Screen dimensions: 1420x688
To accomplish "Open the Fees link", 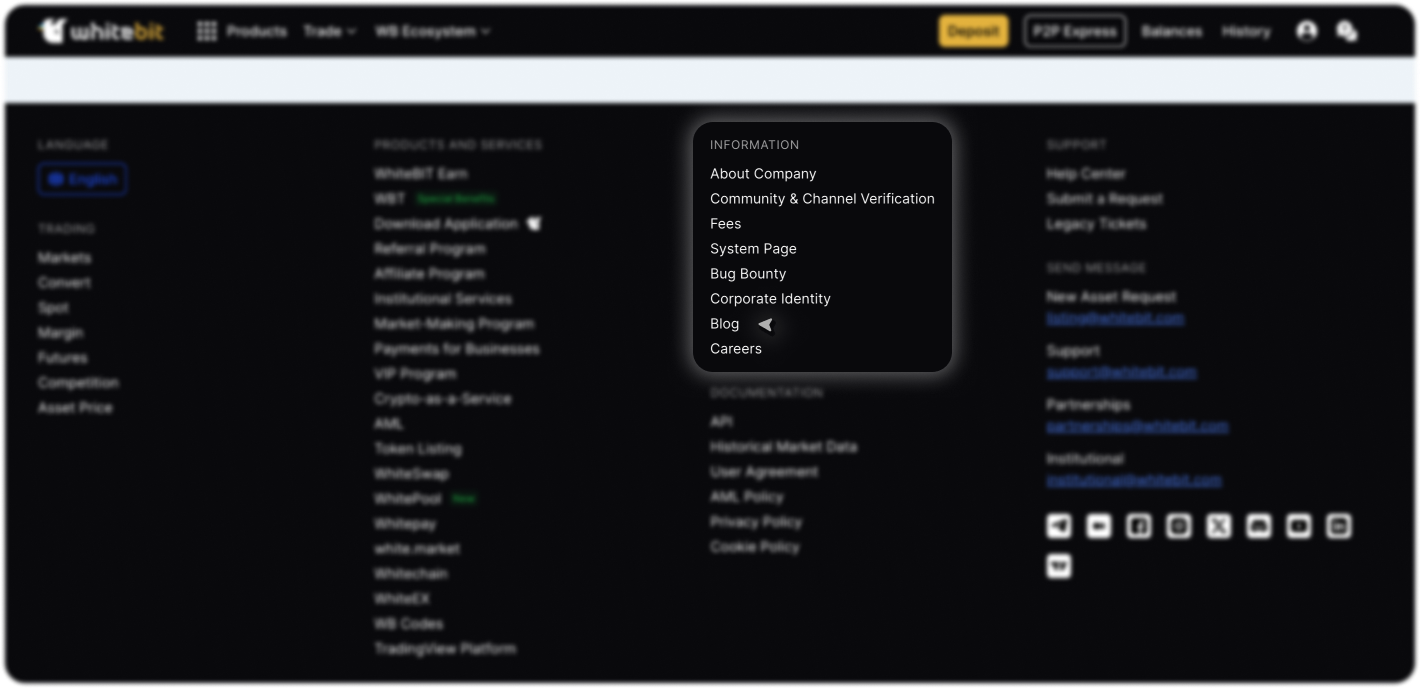I will [726, 224].
